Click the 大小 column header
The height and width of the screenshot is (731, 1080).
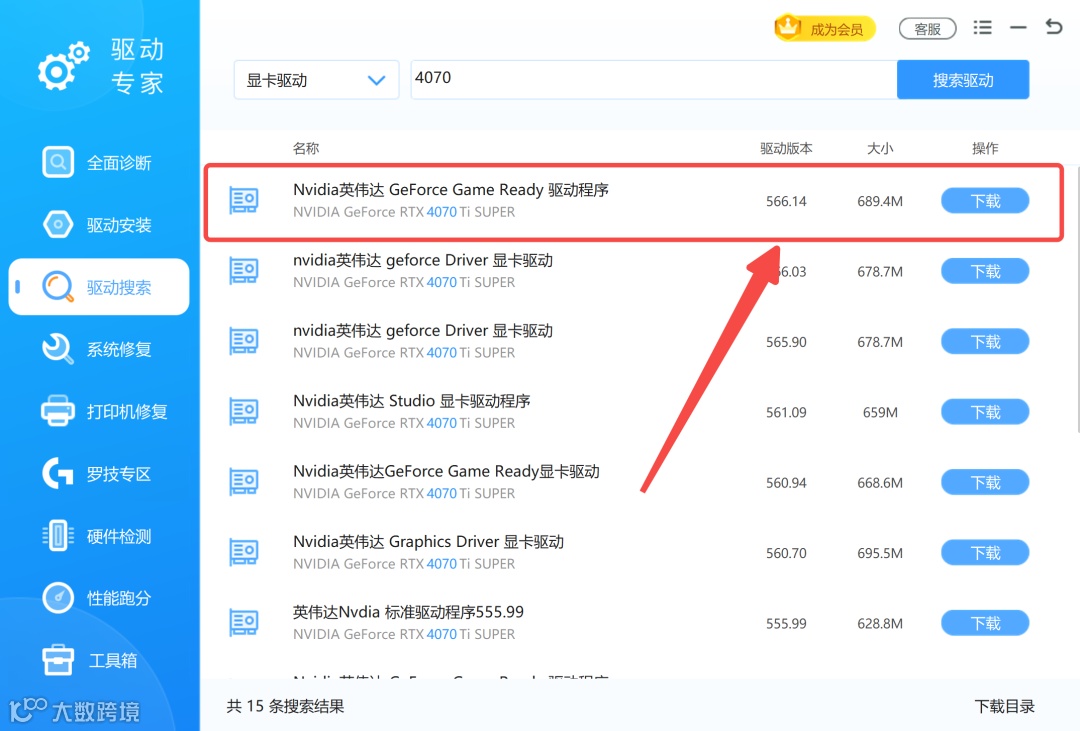[x=880, y=148]
